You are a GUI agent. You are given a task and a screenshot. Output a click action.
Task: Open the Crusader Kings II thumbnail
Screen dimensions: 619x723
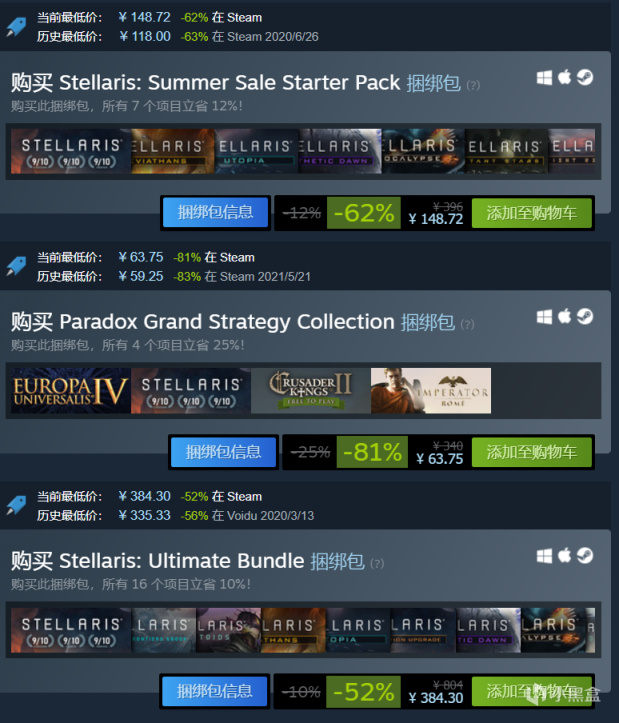click(x=311, y=391)
